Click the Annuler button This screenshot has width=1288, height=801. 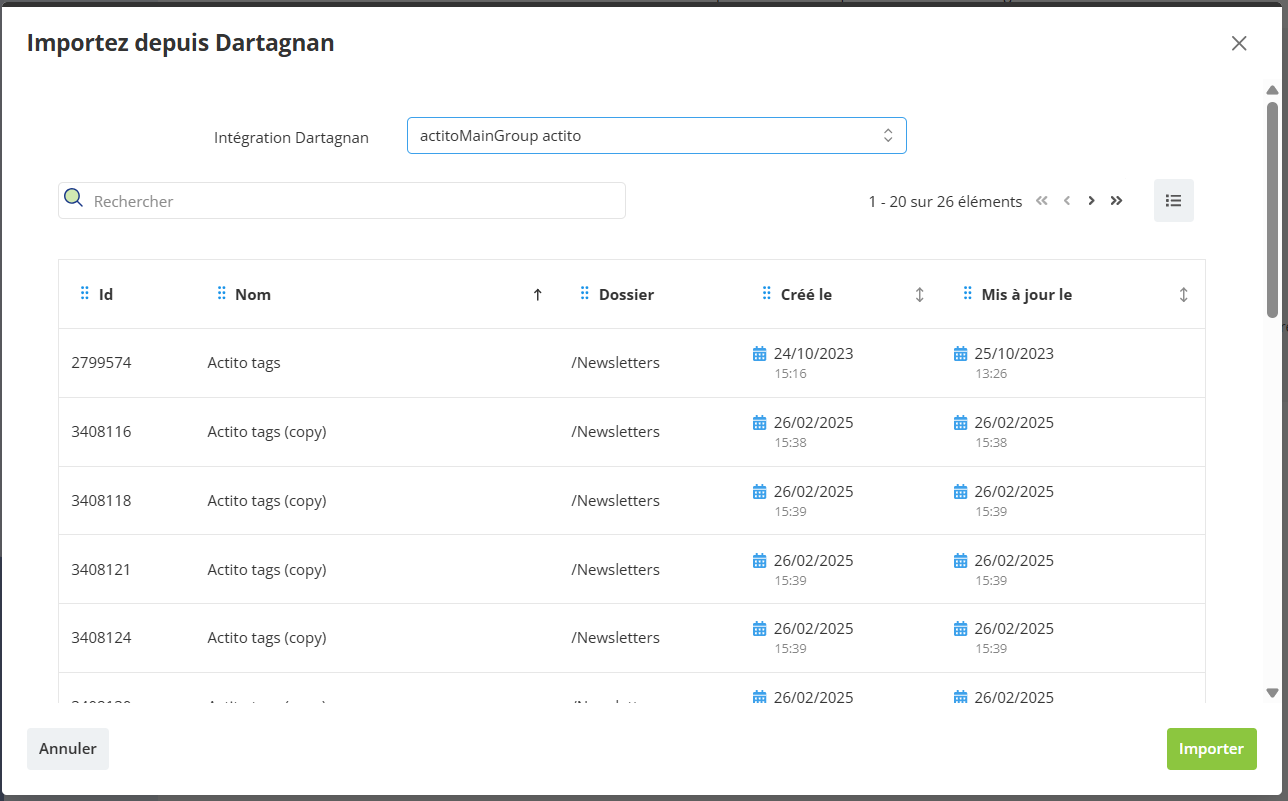[x=68, y=749]
